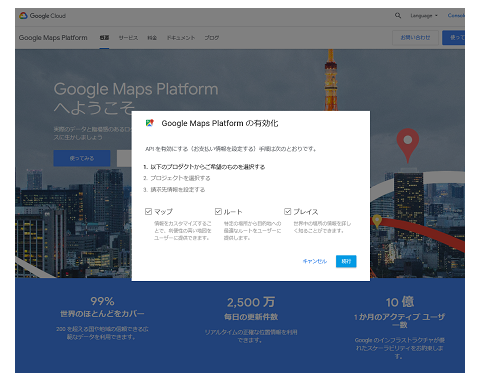Click the Google Maps icon in dialog title

click(150, 123)
